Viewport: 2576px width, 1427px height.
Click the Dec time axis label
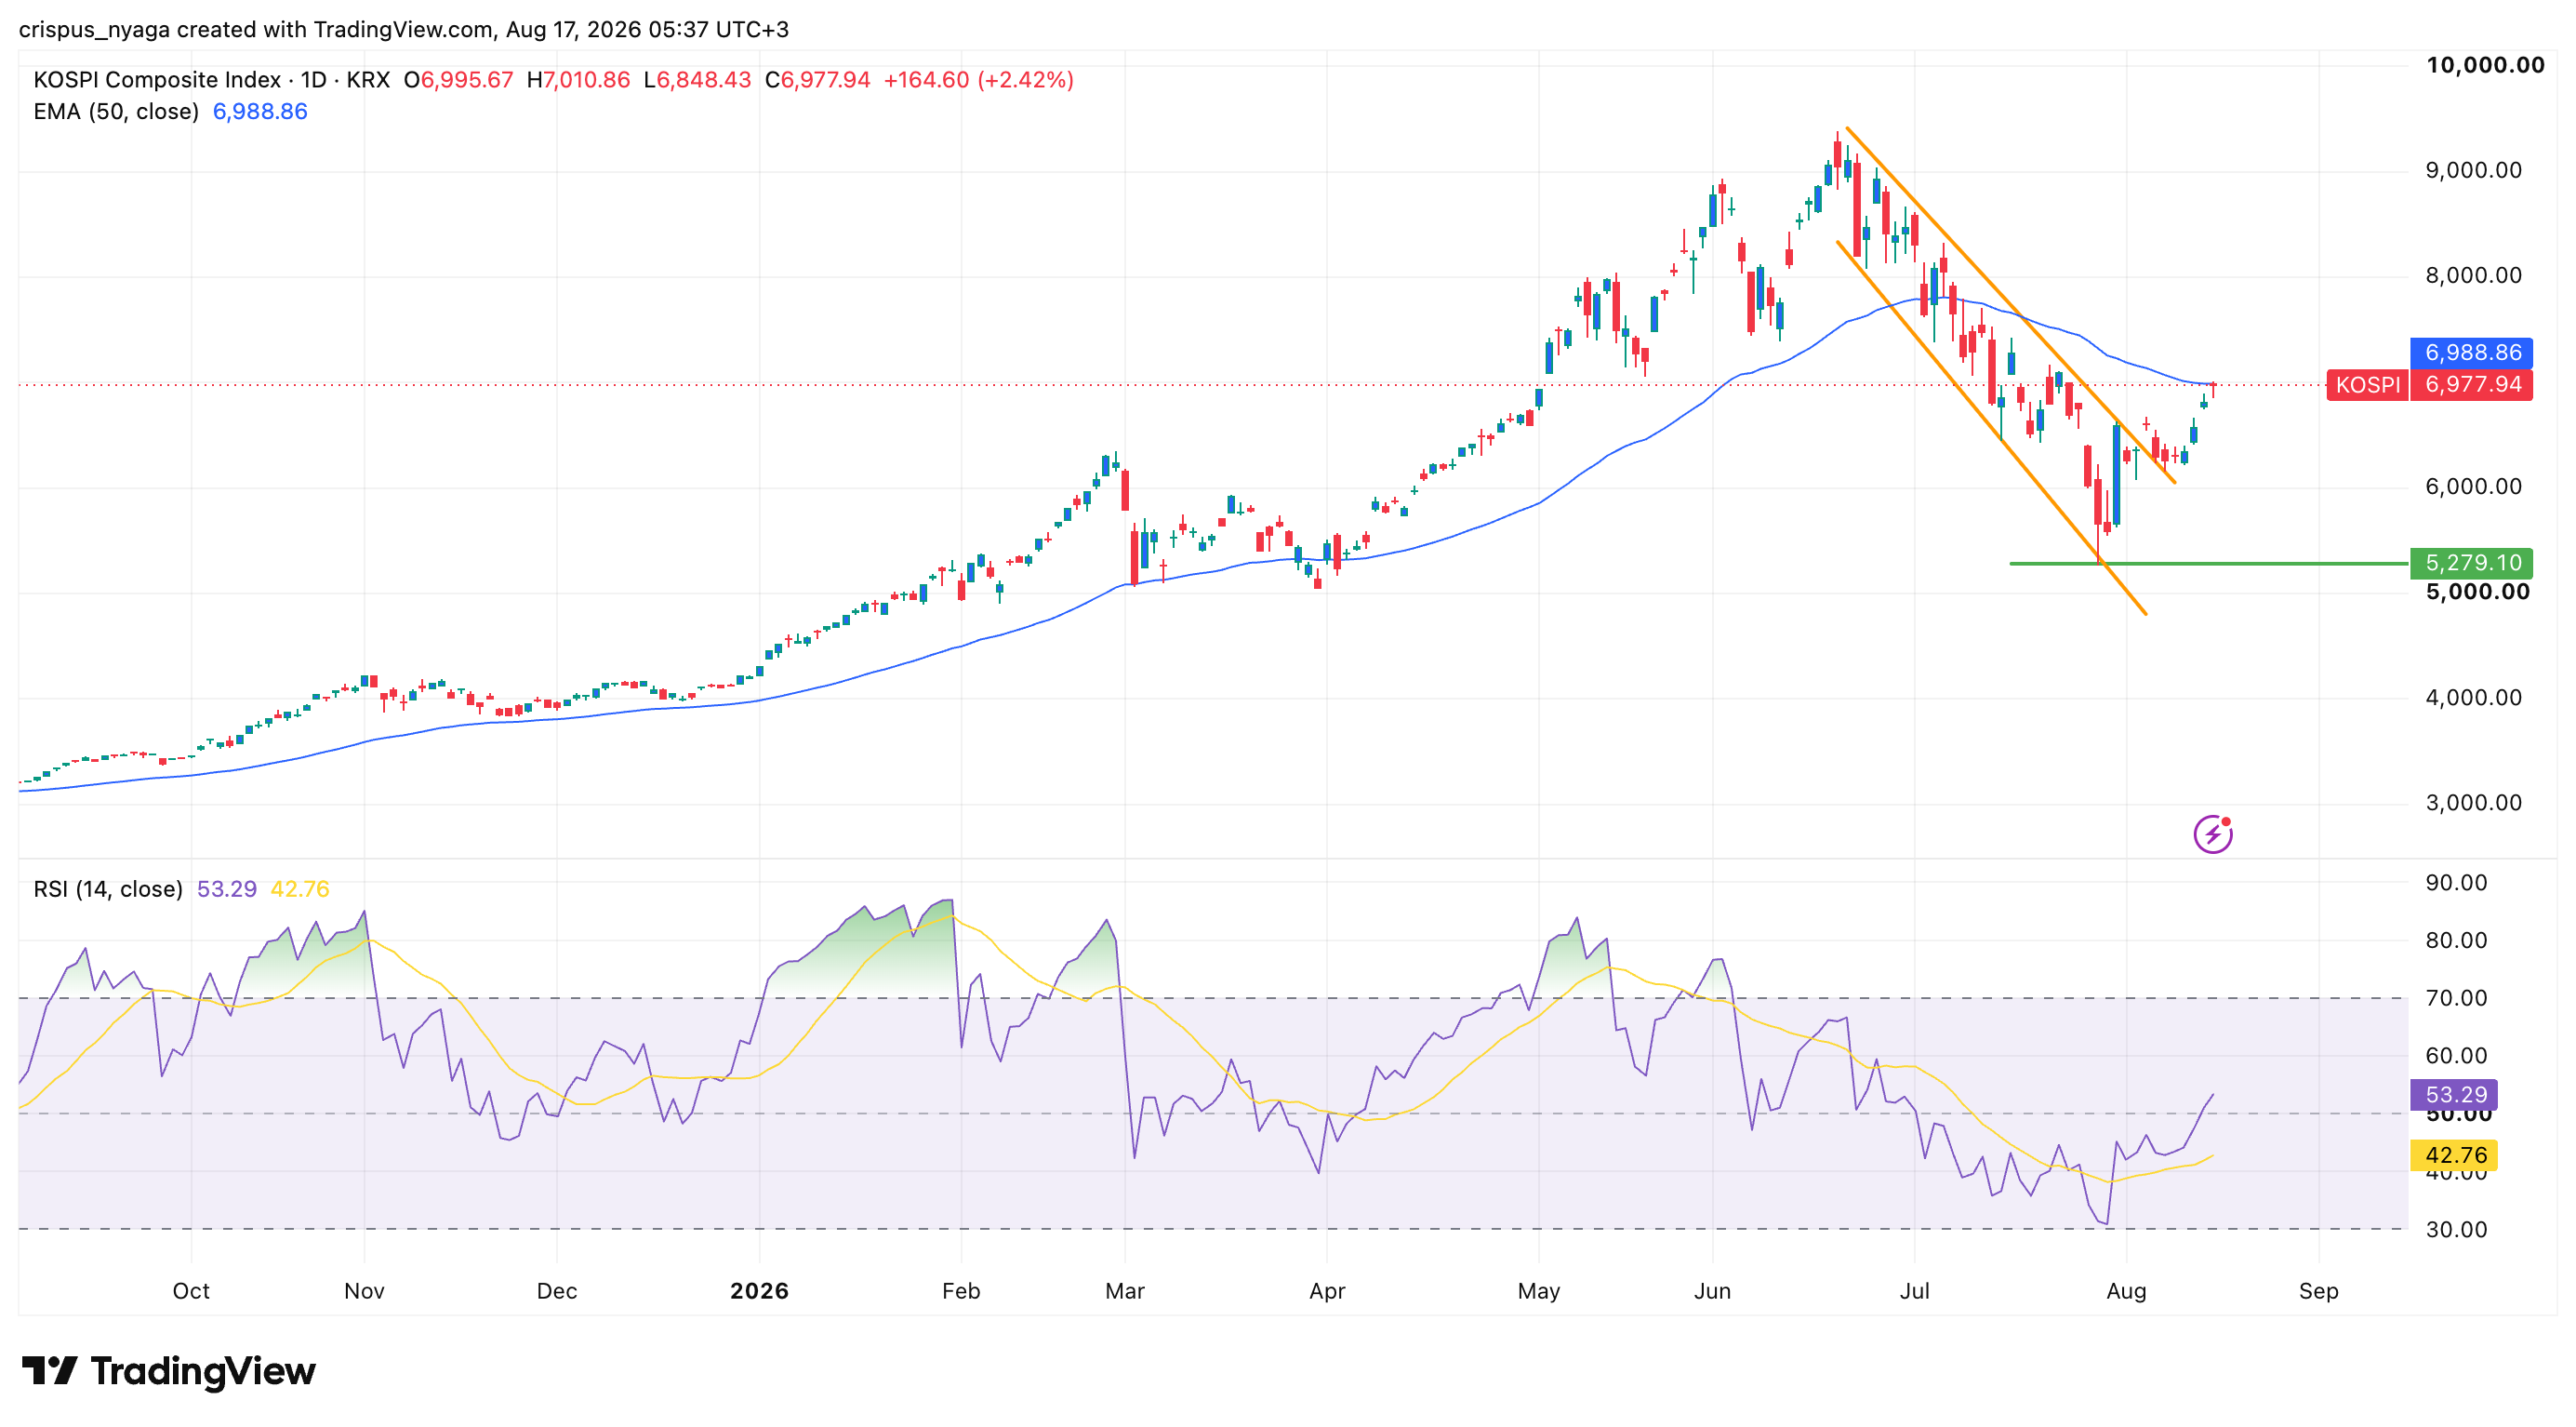(556, 1291)
